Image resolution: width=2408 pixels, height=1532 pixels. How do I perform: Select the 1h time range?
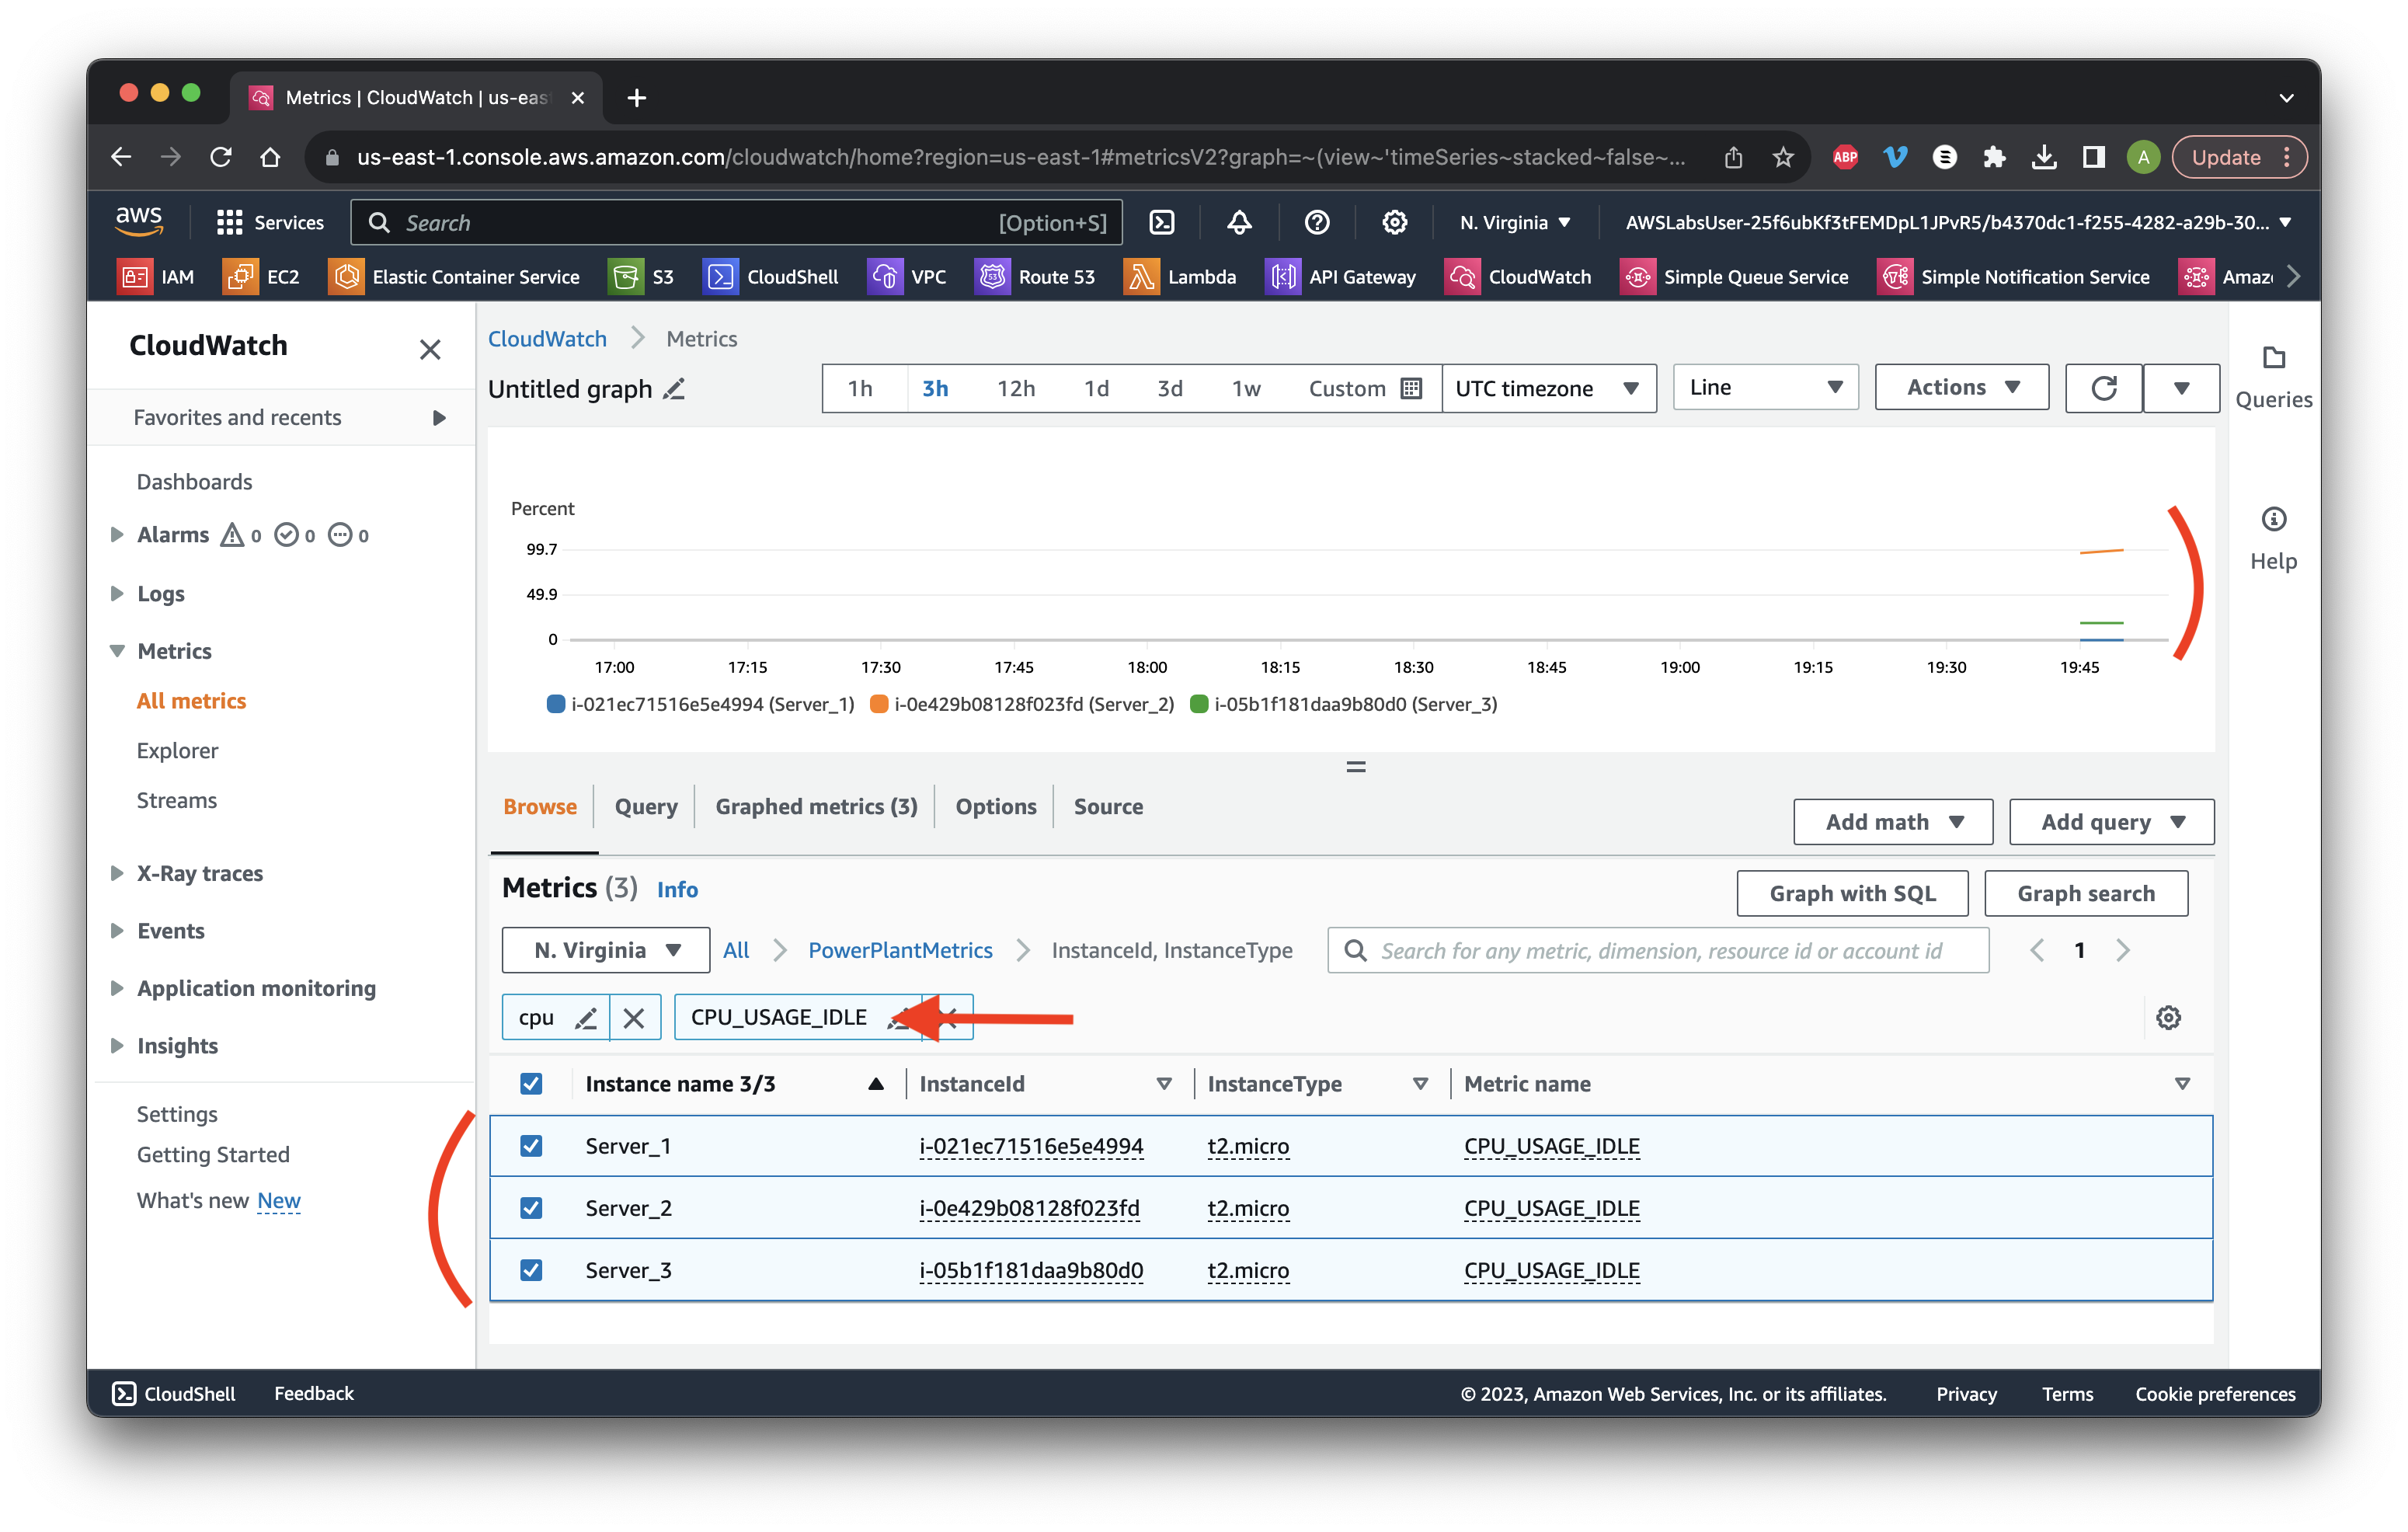(860, 388)
